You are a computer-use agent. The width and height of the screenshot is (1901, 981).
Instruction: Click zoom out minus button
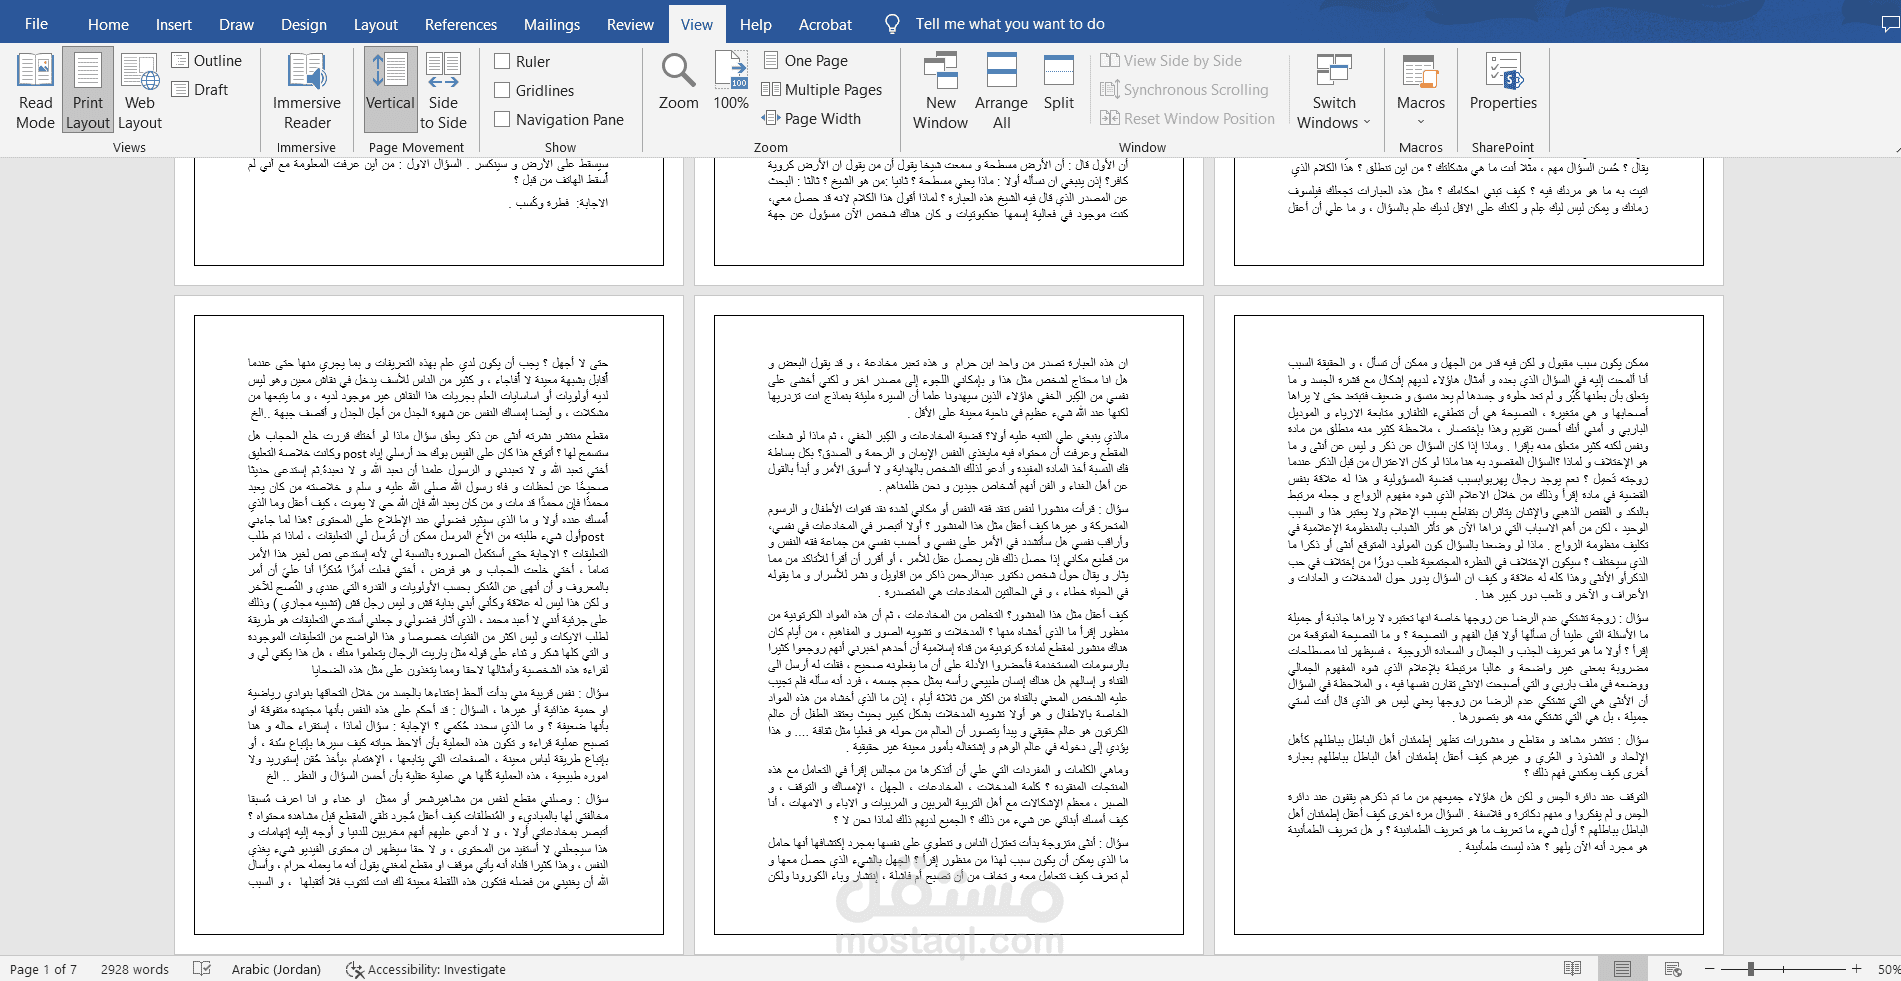pos(1709,969)
